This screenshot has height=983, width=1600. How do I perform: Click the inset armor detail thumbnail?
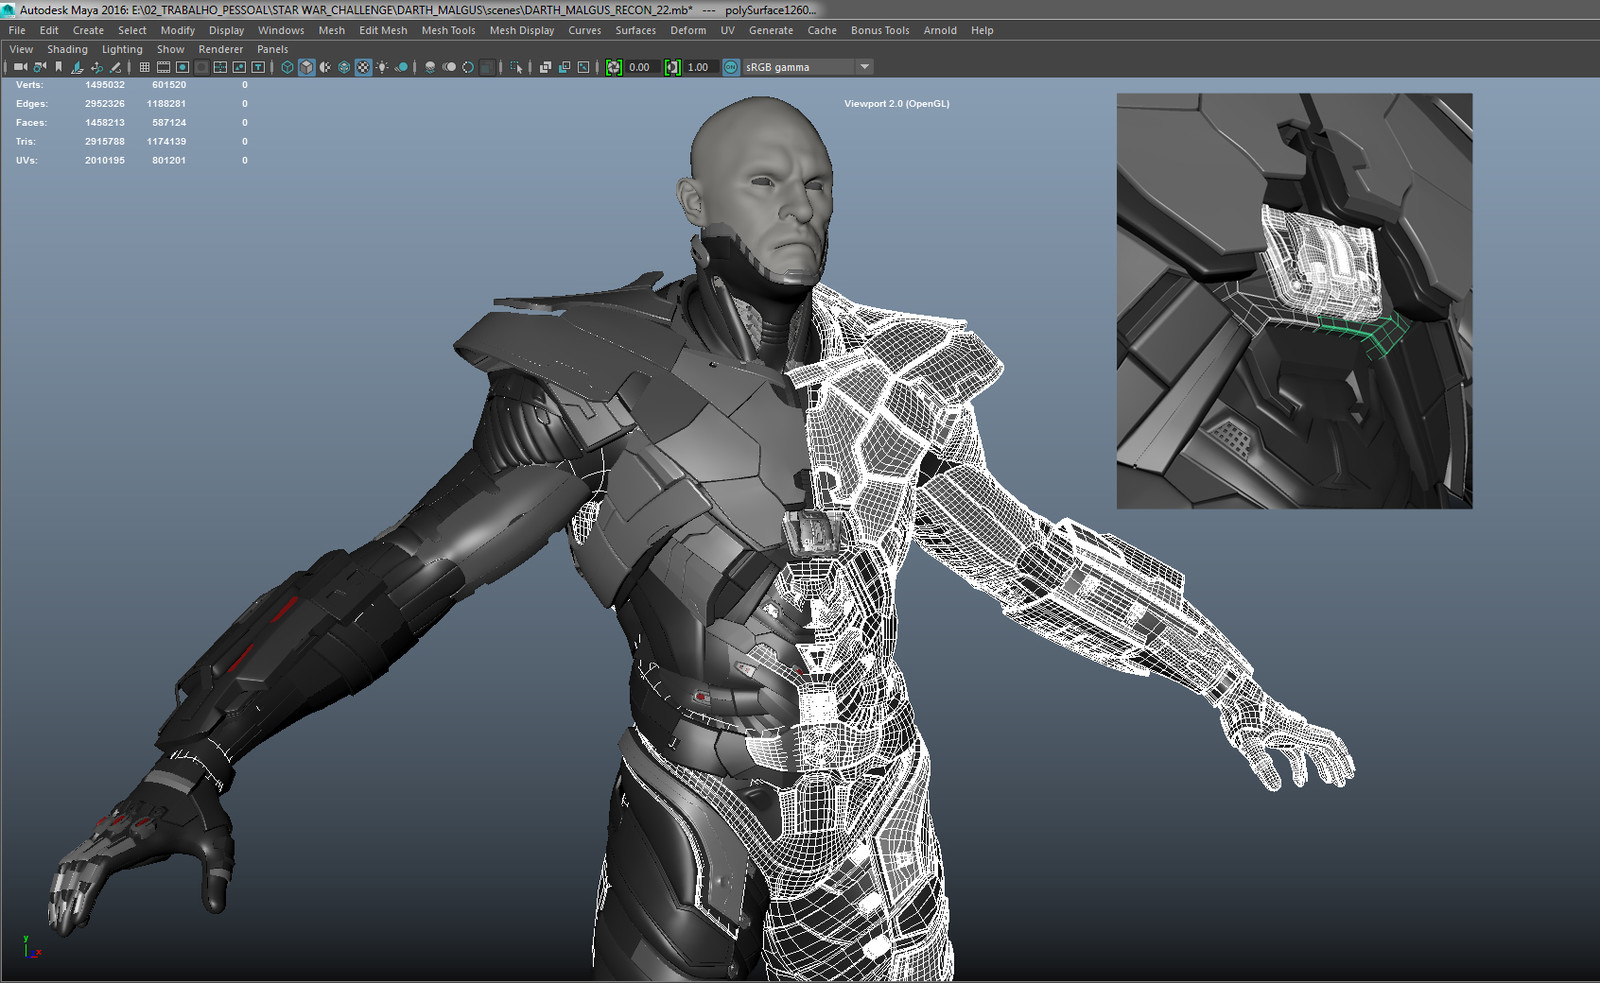1294,301
